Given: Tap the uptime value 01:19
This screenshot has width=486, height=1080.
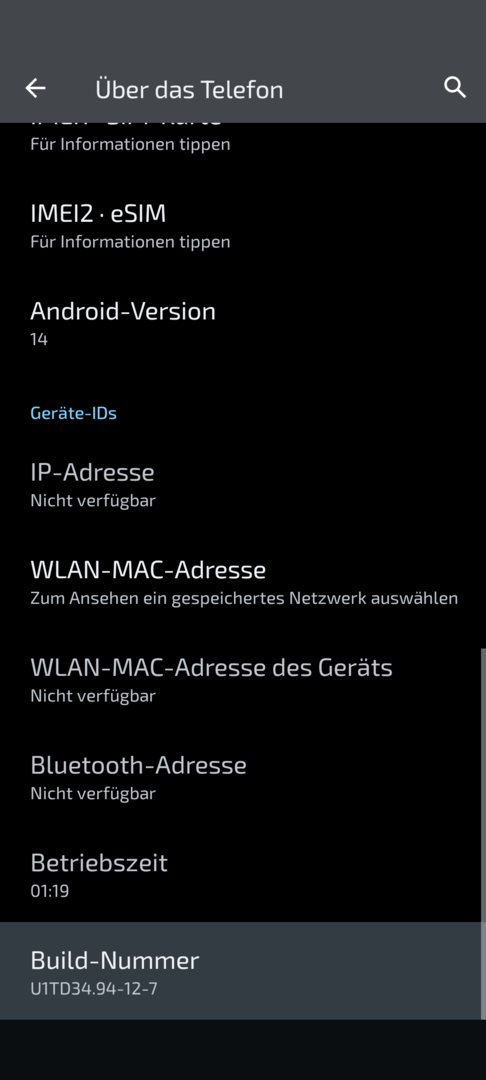Looking at the screenshot, I should click(50, 891).
